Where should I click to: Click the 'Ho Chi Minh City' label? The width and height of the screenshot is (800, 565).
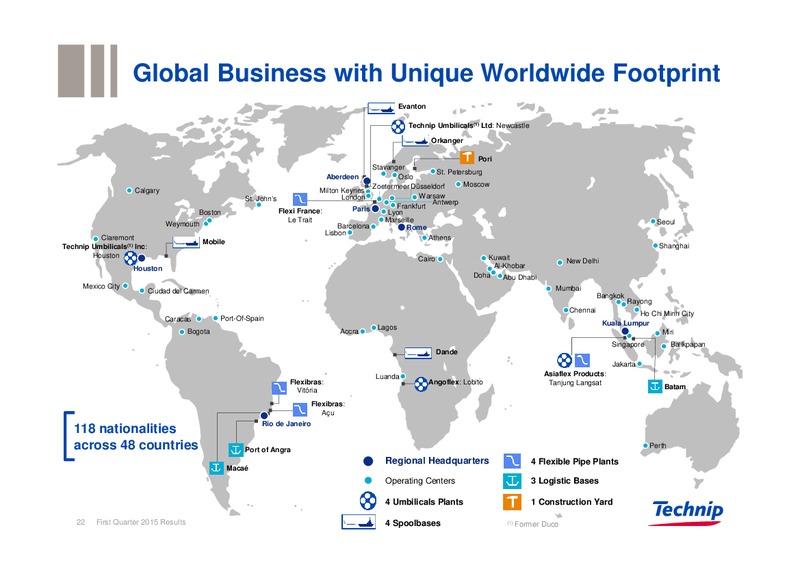(x=667, y=313)
